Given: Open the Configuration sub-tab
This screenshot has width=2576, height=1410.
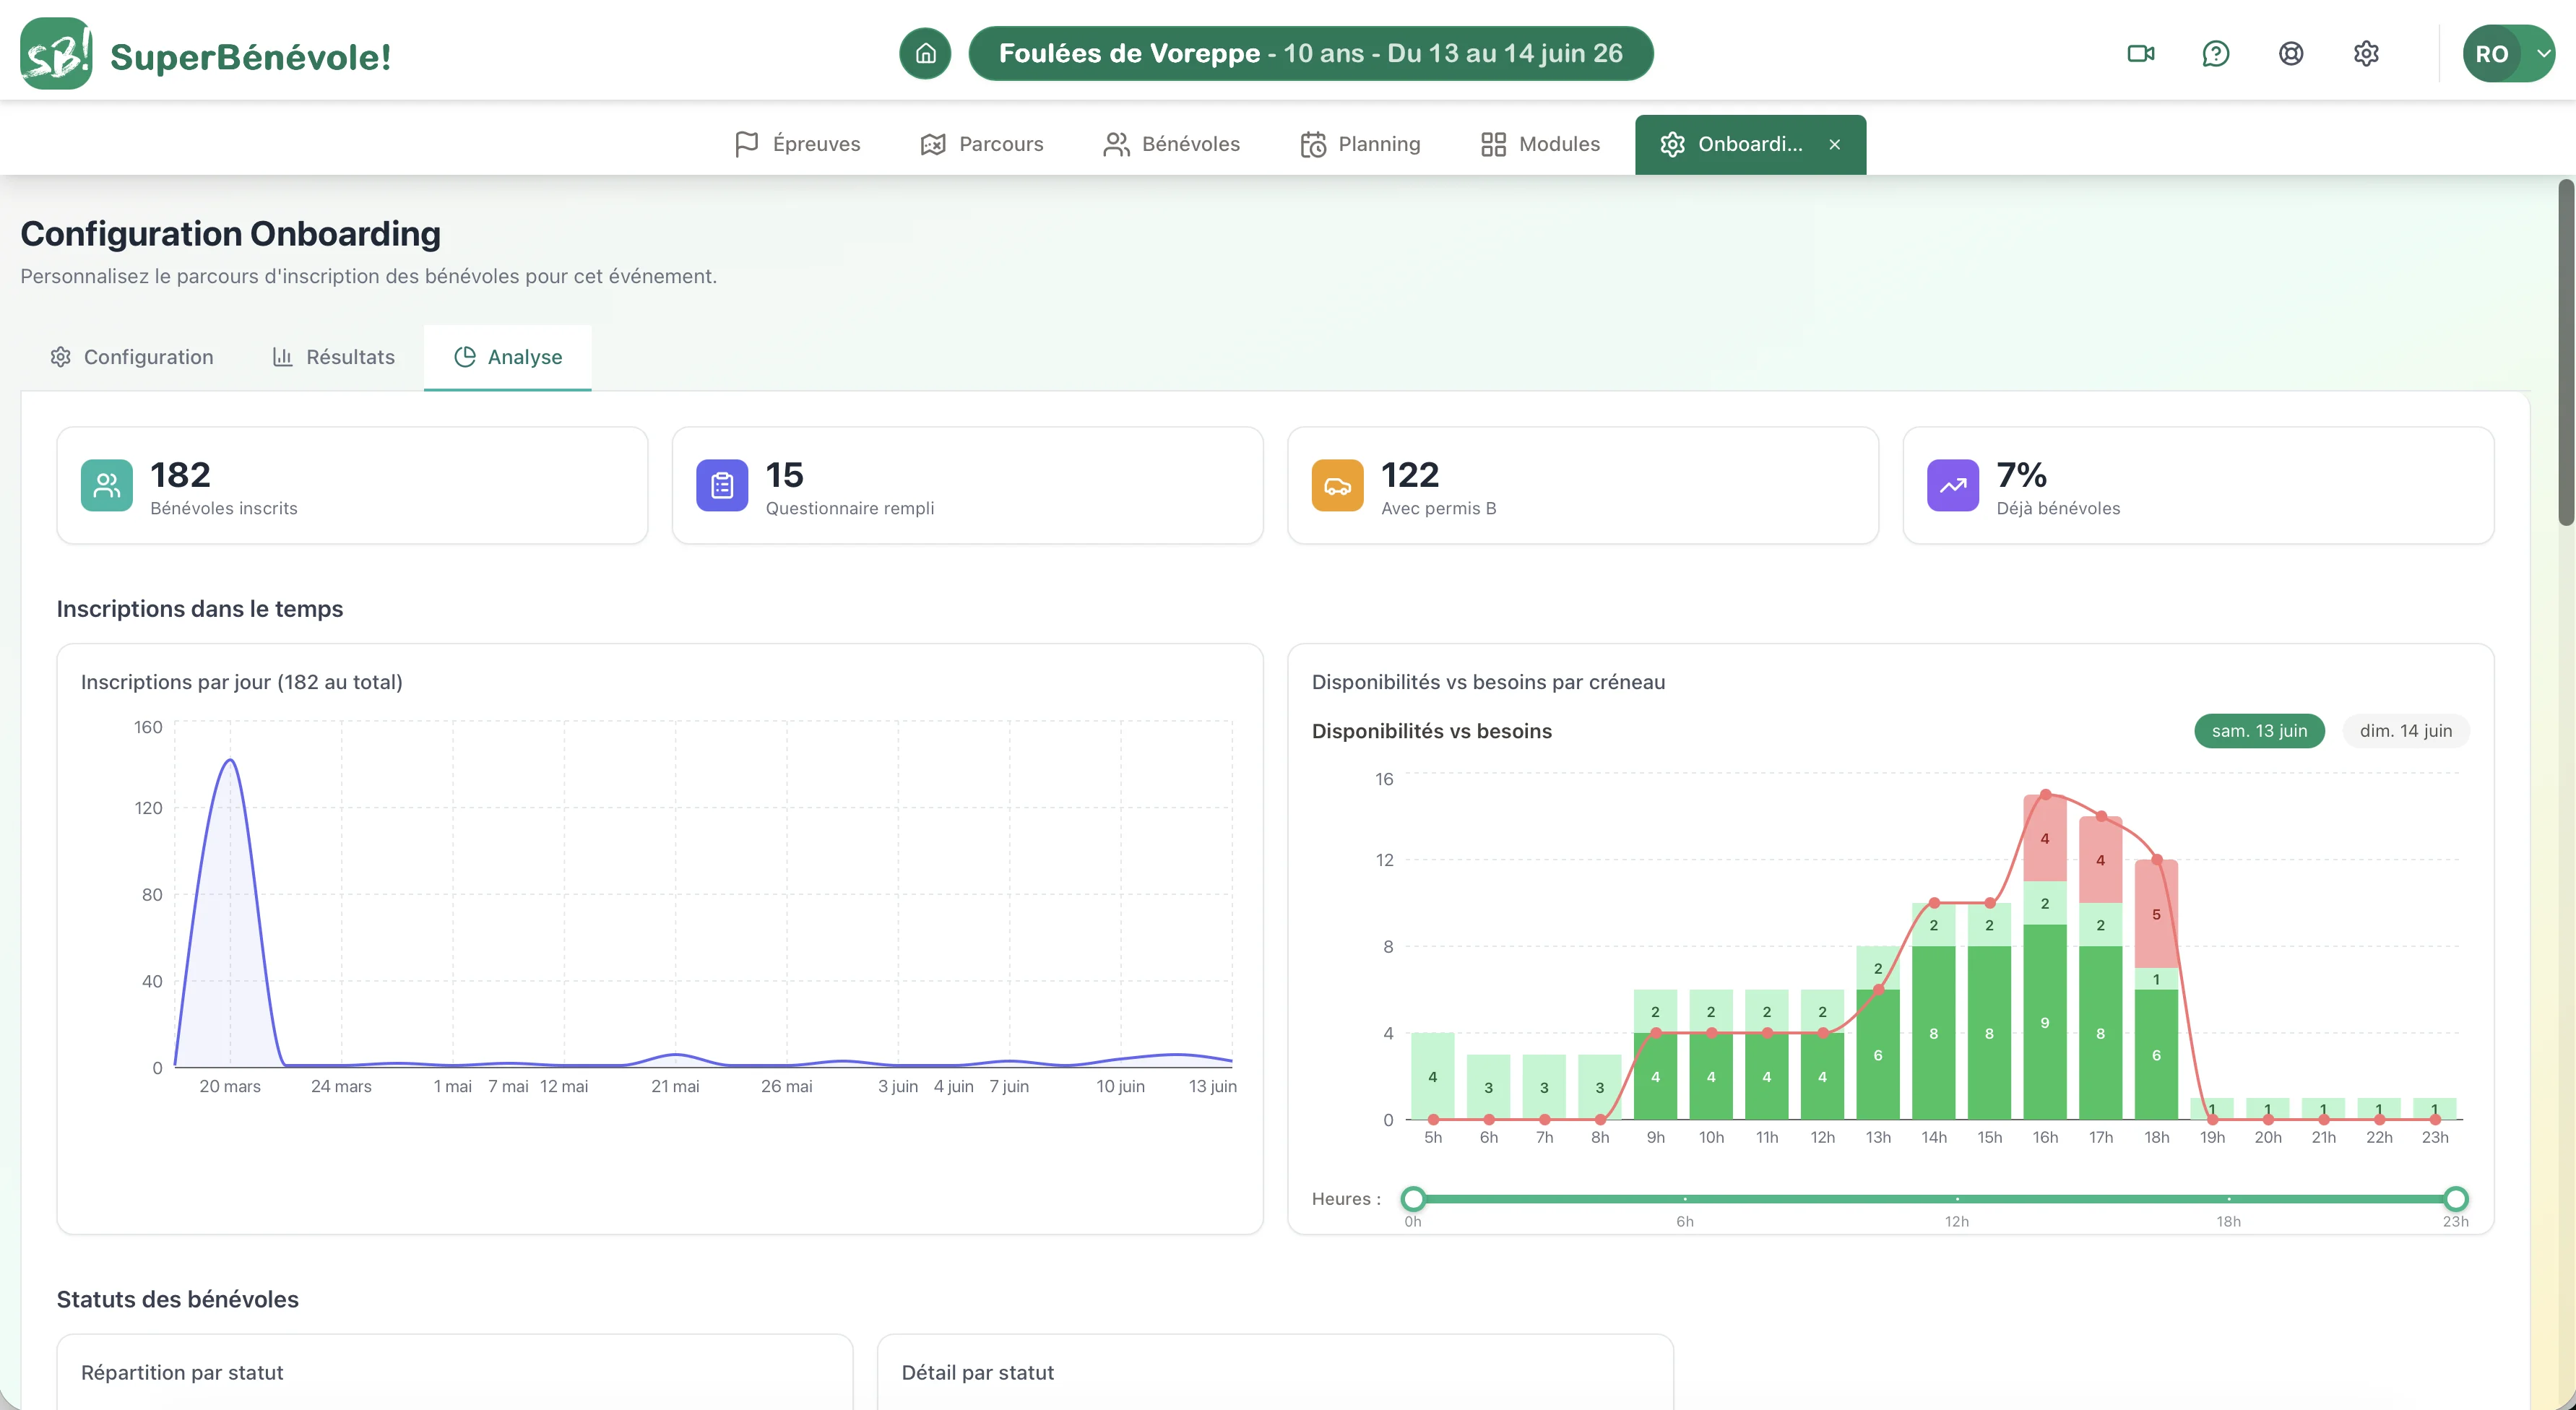Looking at the screenshot, I should [132, 357].
